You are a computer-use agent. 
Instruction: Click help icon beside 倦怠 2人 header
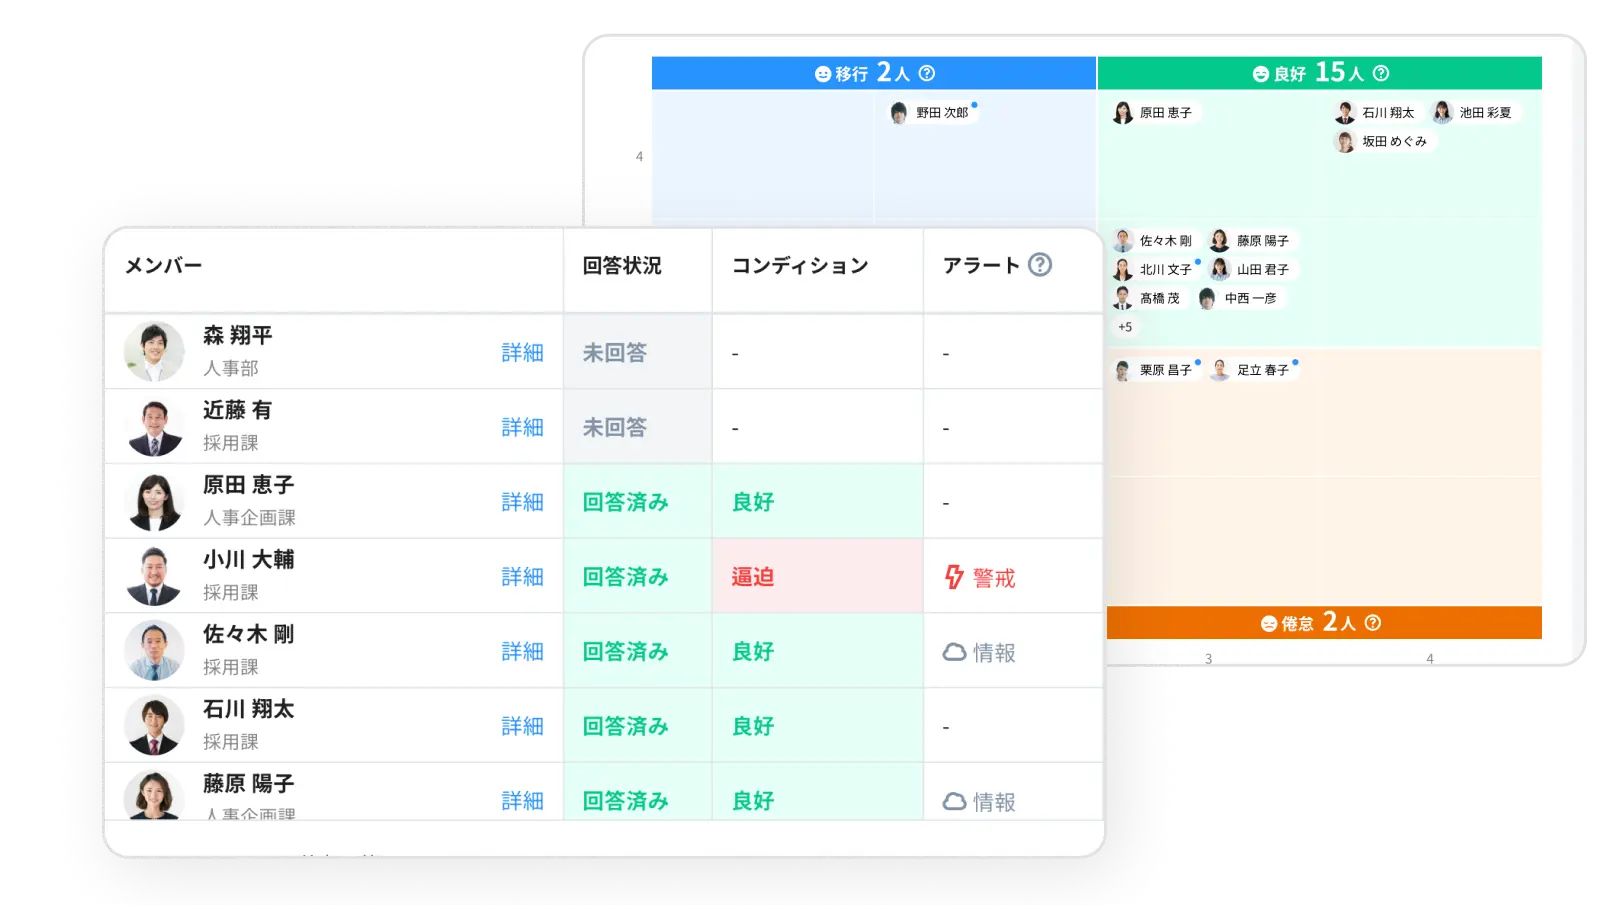(x=1373, y=623)
